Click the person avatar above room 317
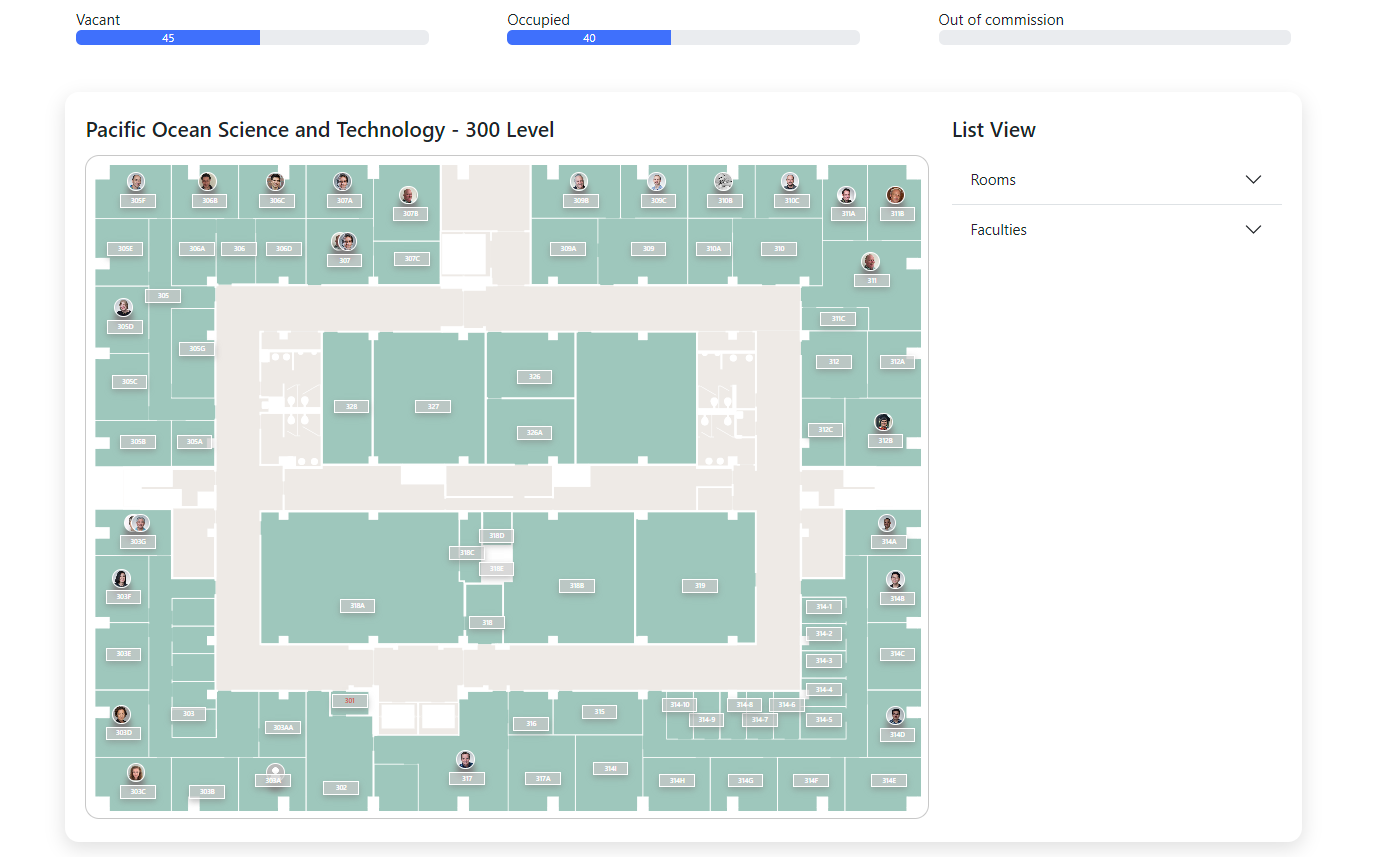 click(x=465, y=758)
